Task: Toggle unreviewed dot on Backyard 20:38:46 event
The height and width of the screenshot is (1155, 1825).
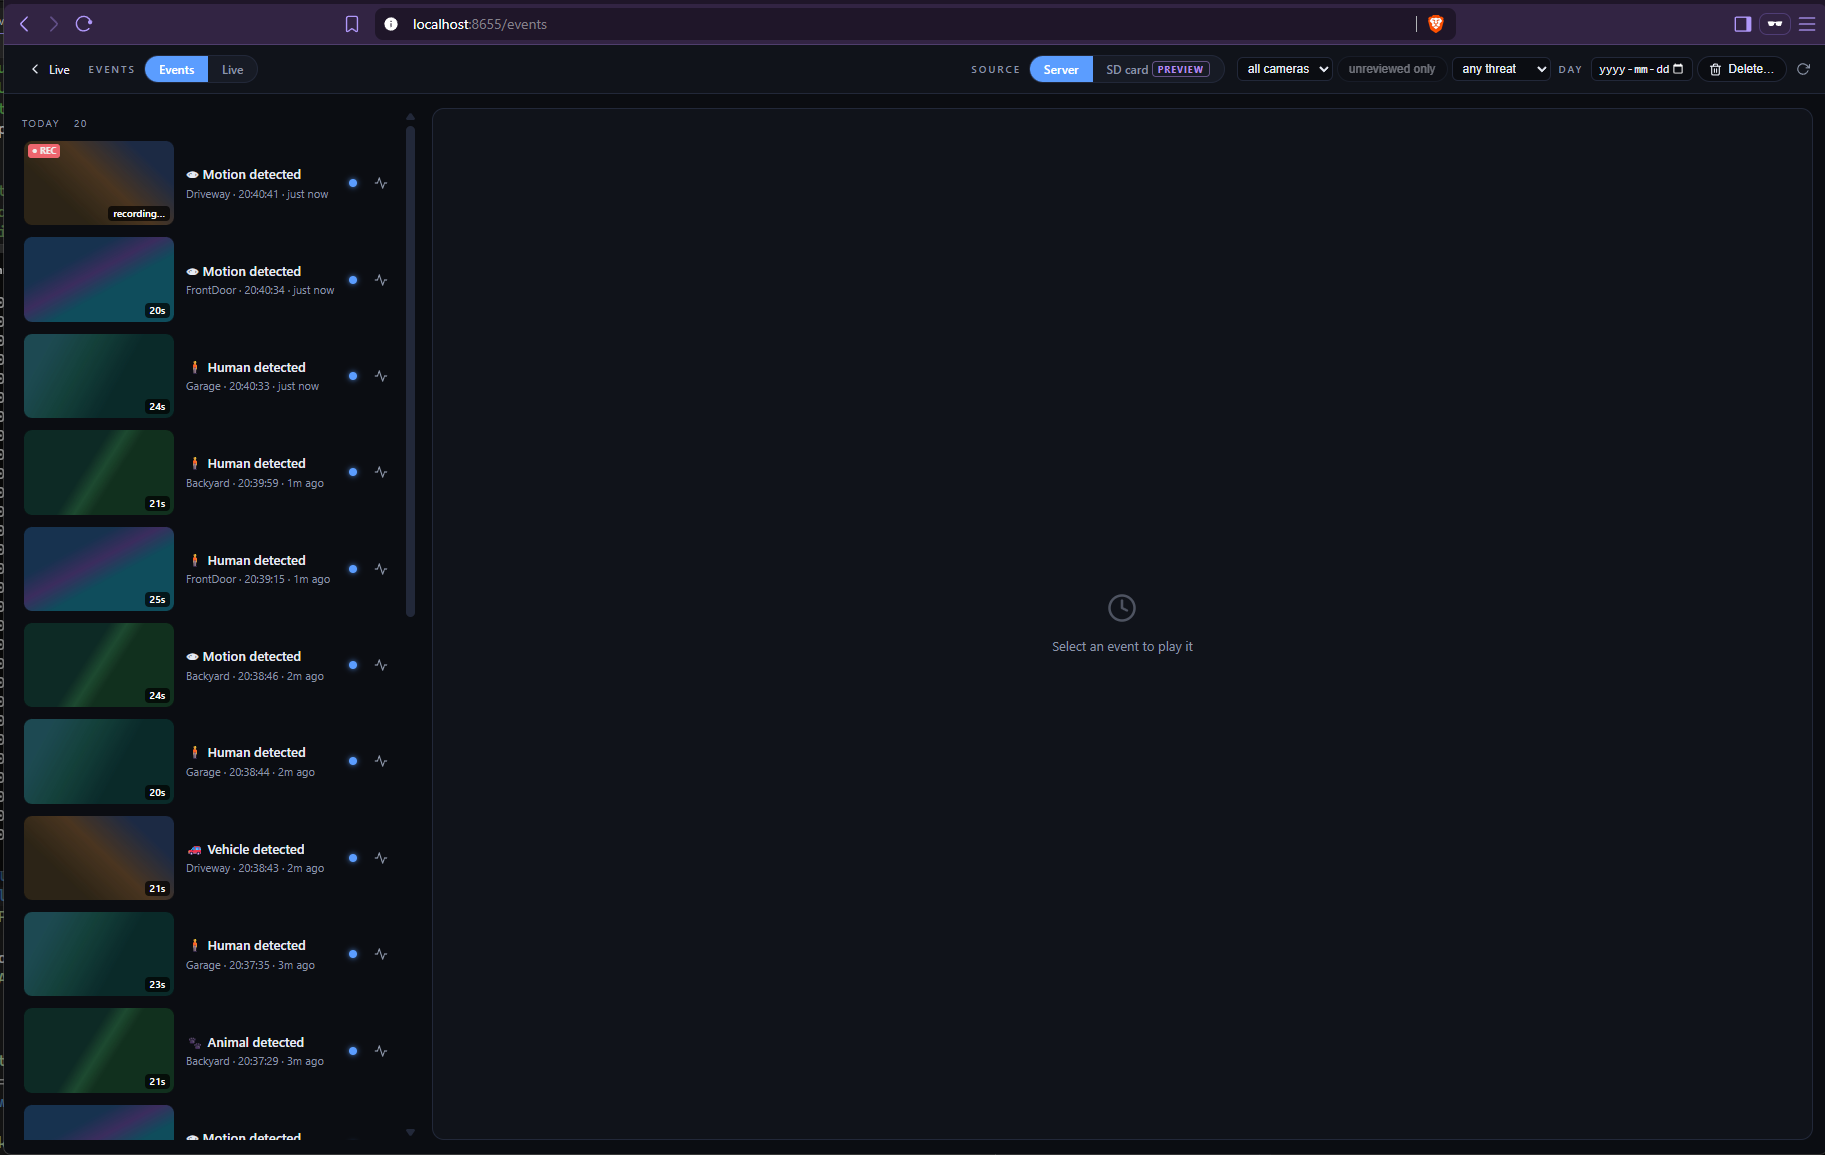Action: [x=353, y=665]
